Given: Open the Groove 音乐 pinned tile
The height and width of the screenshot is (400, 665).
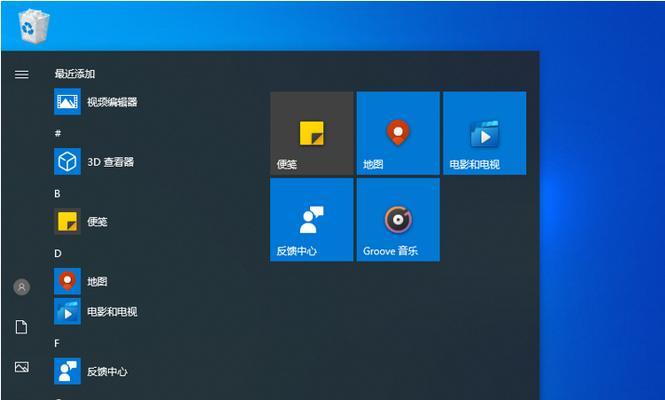Looking at the screenshot, I should click(x=398, y=220).
